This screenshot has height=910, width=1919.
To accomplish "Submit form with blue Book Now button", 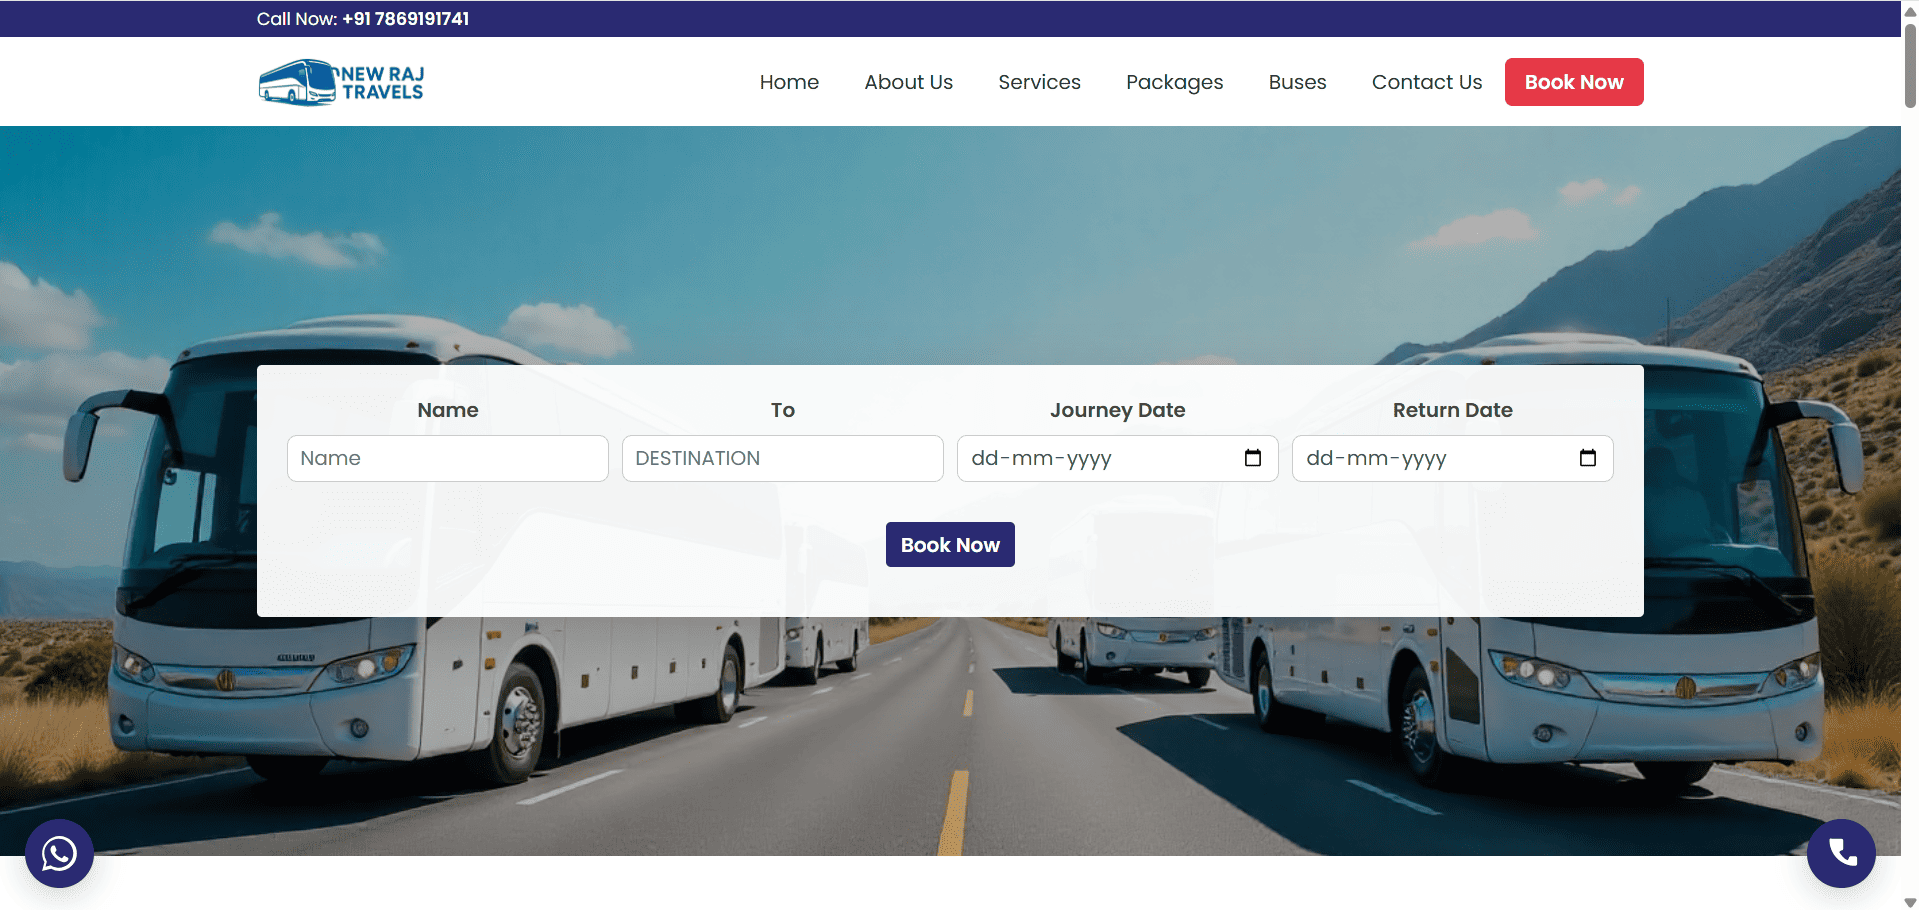I will [x=949, y=545].
